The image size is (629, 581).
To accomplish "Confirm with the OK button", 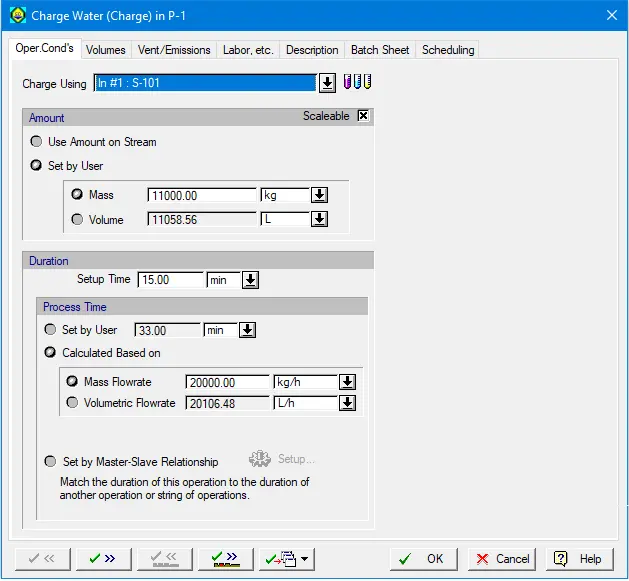I will 421,559.
